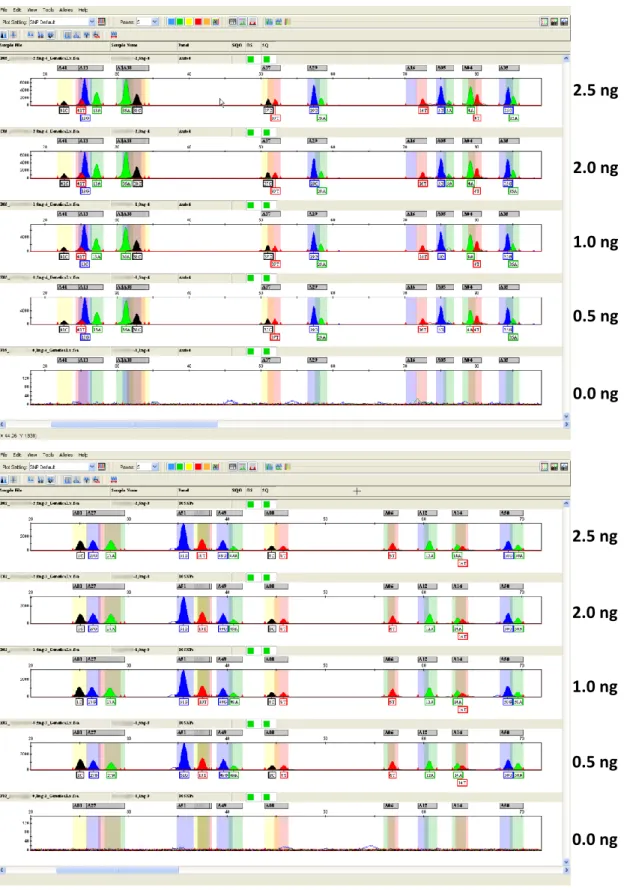Click middle right-side display icon in top window
This screenshot has width=624, height=890.
(554, 22)
